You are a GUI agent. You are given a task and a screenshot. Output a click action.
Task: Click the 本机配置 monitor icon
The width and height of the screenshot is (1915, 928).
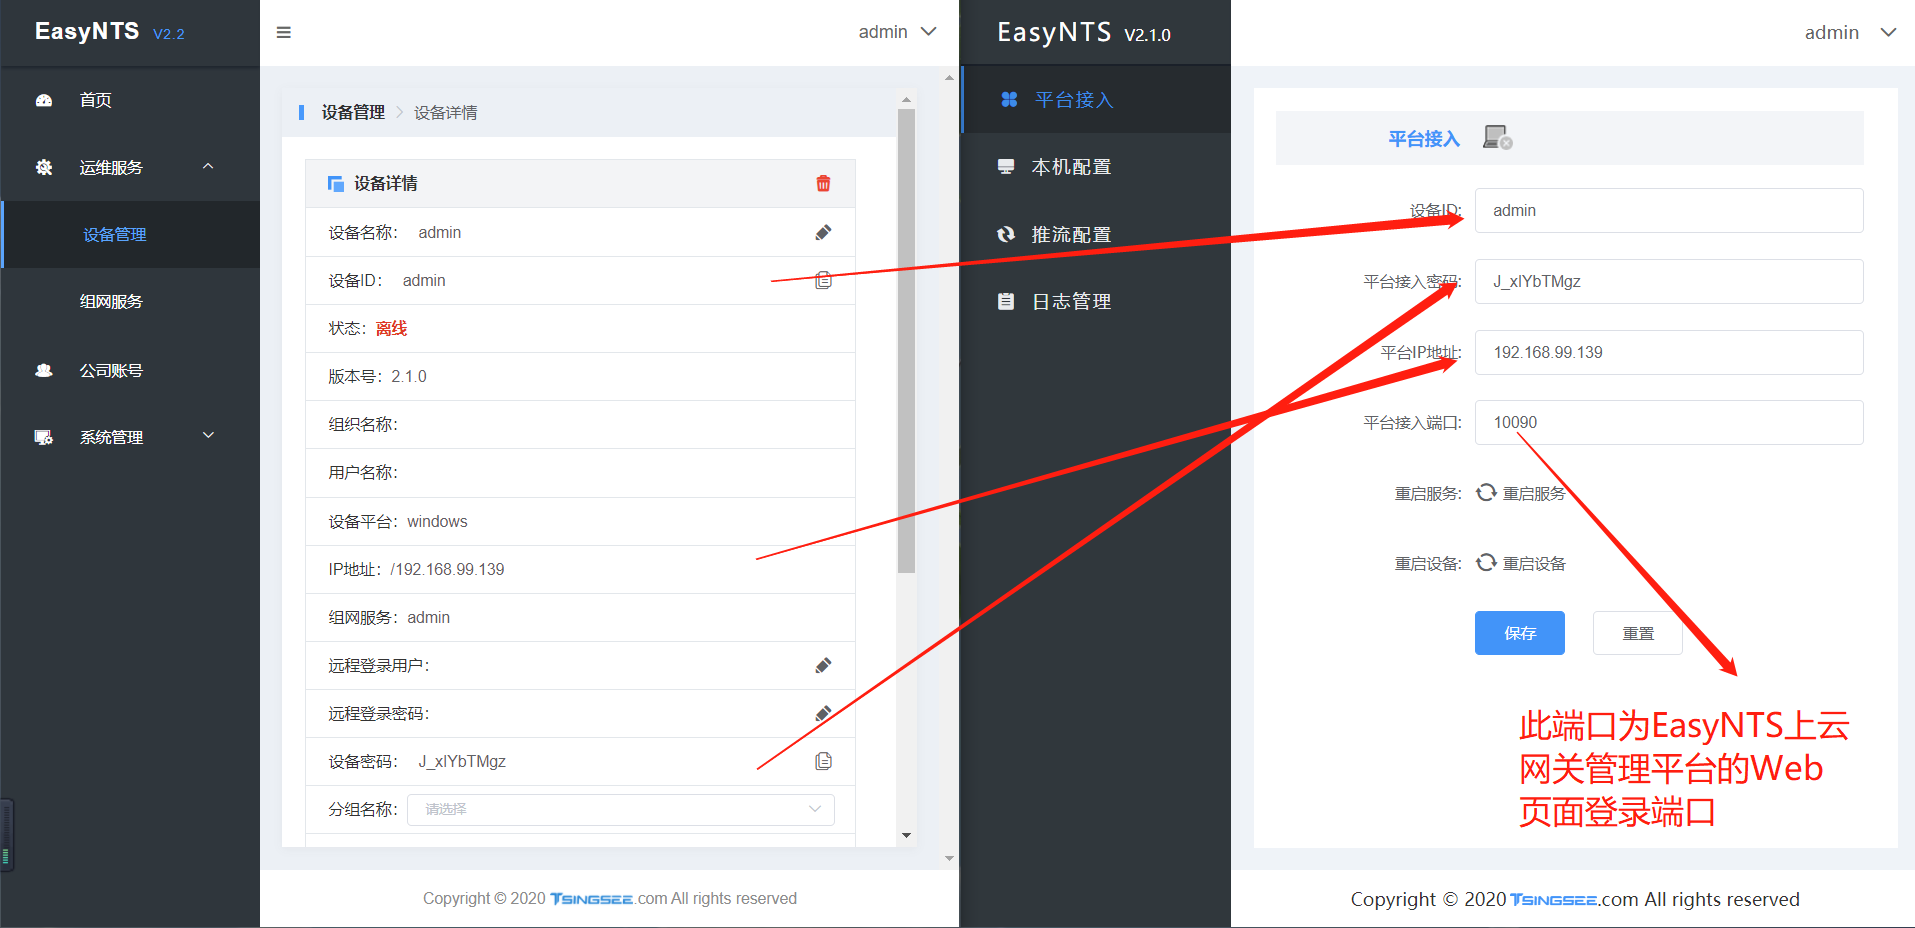1006,166
